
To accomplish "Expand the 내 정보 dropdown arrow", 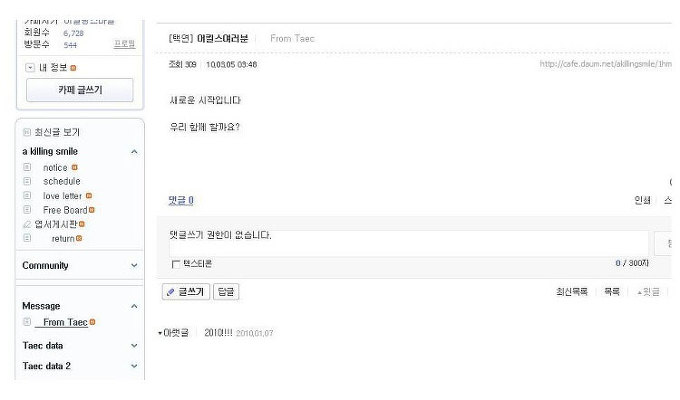I will click(30, 67).
